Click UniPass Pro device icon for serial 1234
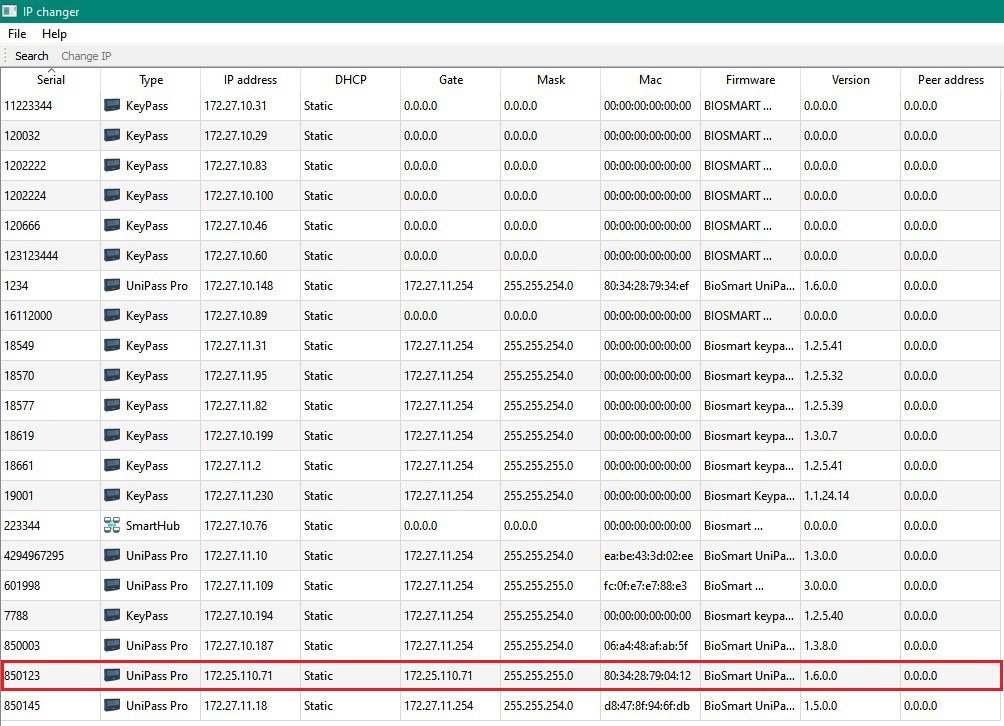The height and width of the screenshot is (726, 1004). click(112, 285)
